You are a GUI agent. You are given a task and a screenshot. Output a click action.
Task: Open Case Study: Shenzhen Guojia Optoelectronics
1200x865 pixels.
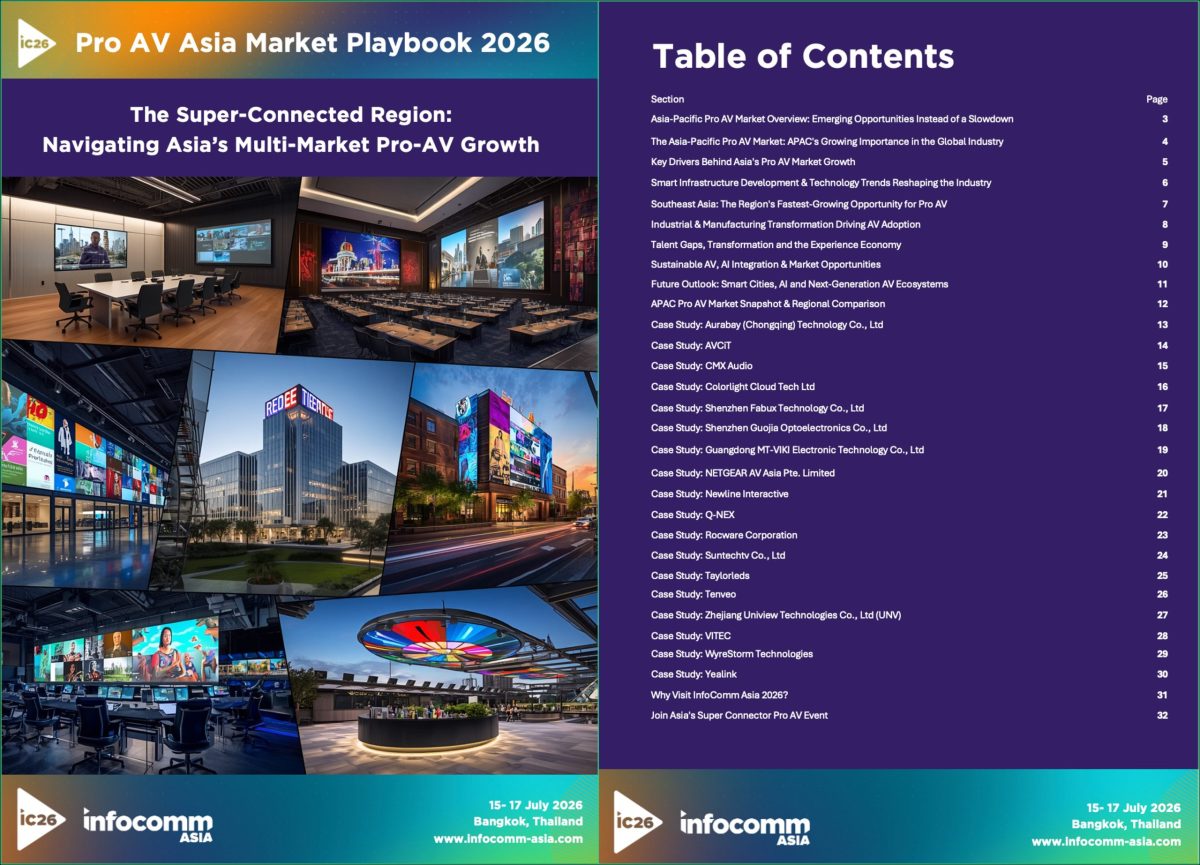click(769, 428)
